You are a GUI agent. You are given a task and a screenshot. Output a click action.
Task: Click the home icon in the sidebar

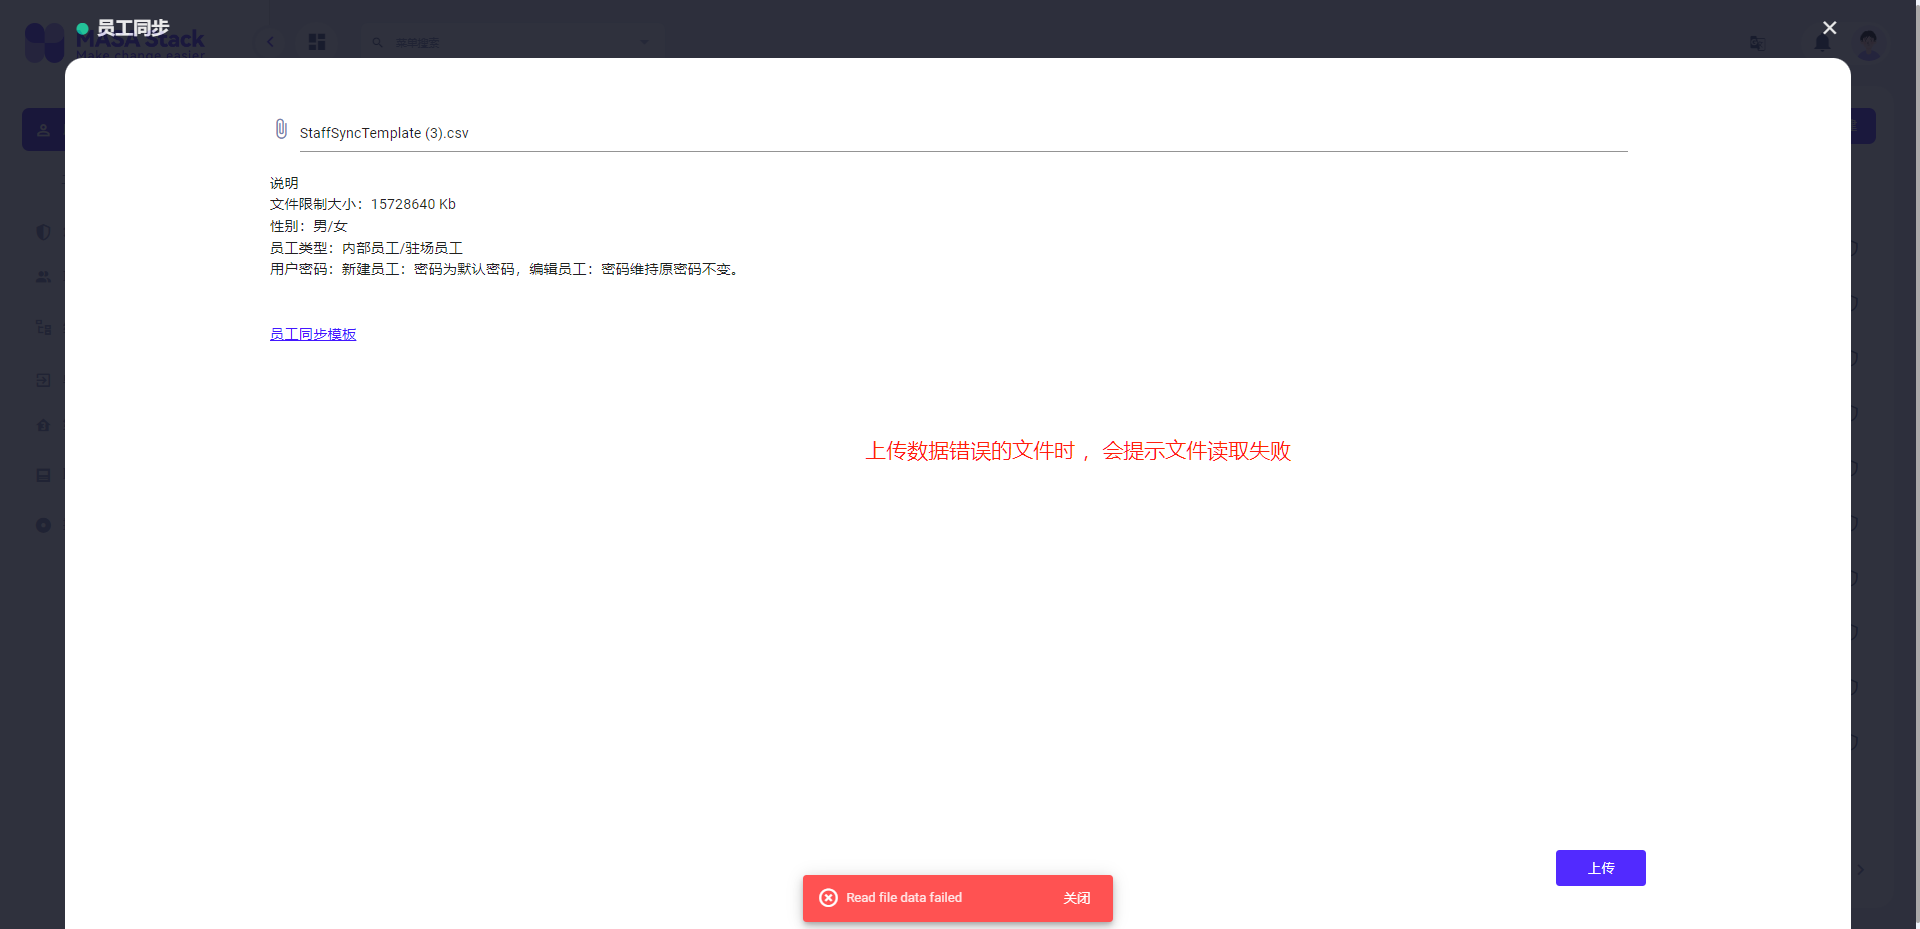[x=43, y=425]
